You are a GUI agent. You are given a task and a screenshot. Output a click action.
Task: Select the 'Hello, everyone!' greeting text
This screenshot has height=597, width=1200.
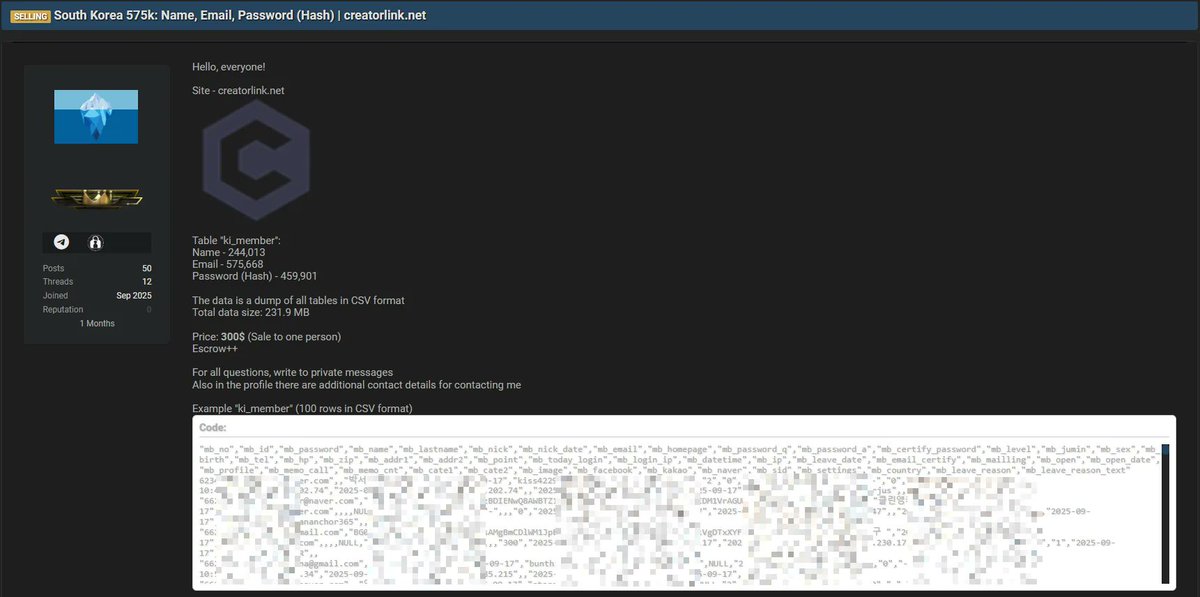pyautogui.click(x=229, y=66)
